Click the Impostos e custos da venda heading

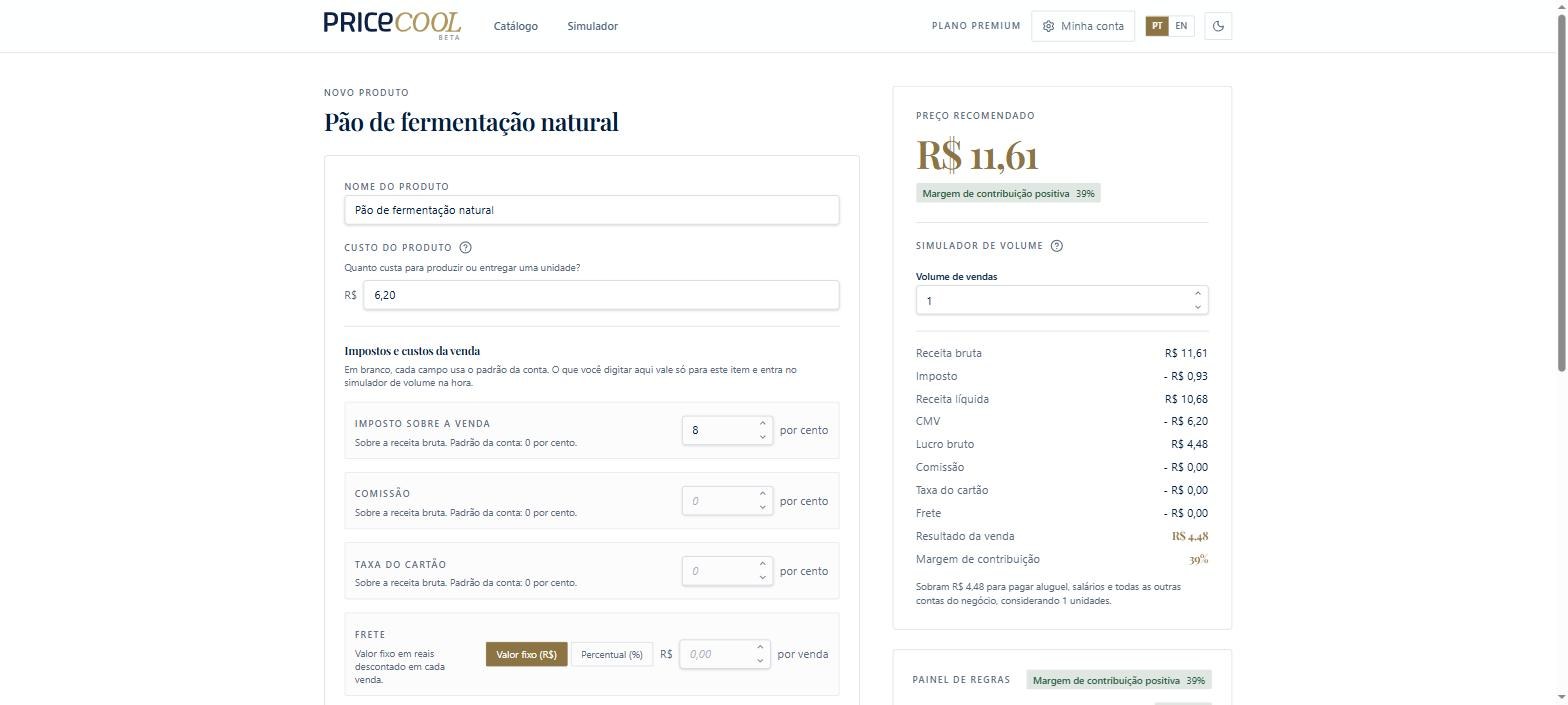coord(412,351)
